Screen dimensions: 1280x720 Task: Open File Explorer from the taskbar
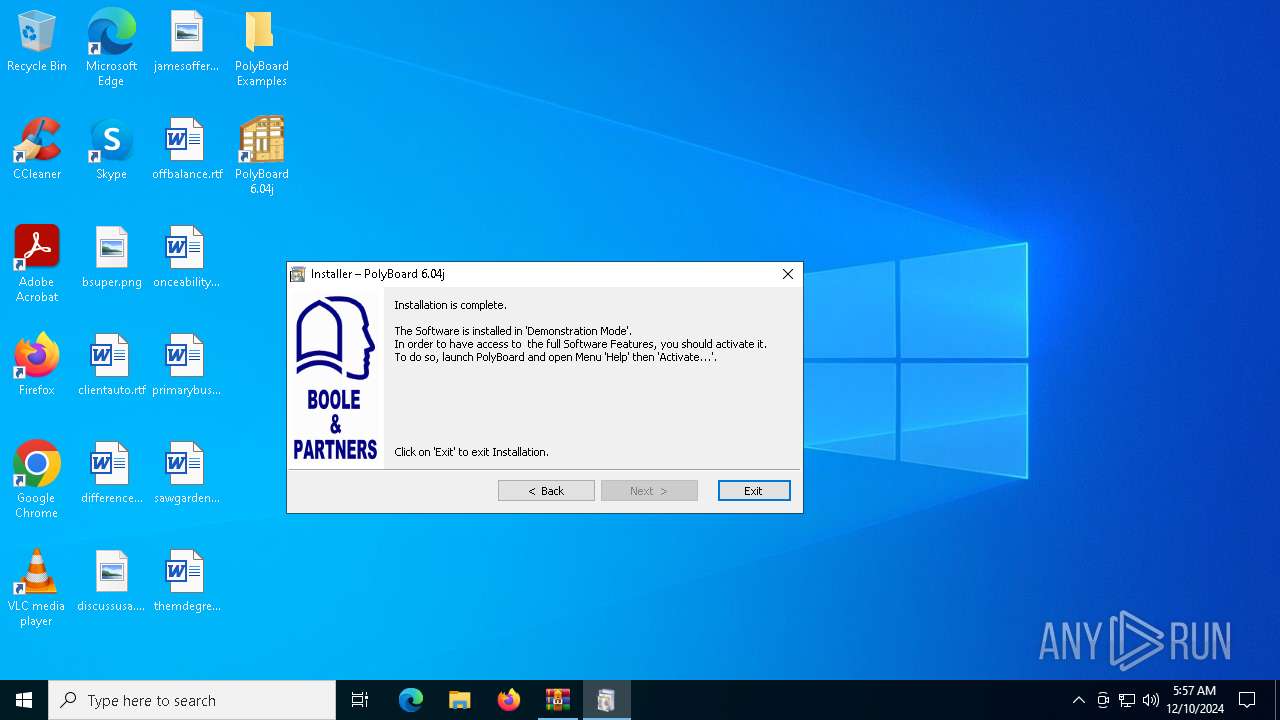460,700
